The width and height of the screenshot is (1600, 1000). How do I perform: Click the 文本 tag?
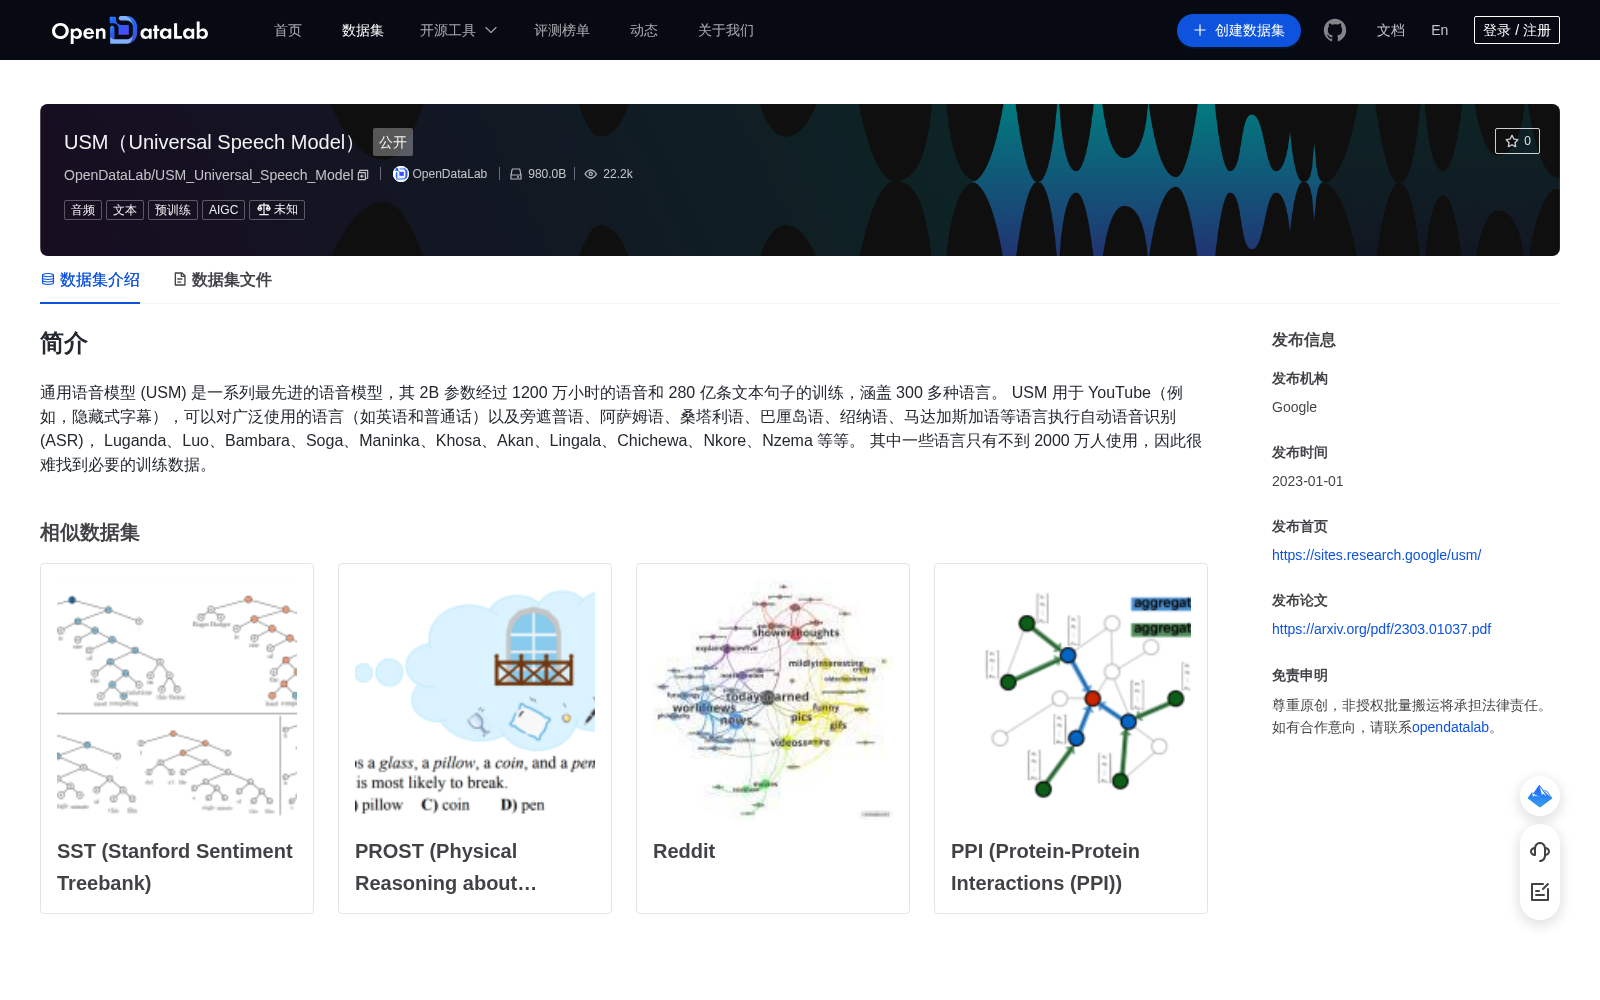(125, 210)
